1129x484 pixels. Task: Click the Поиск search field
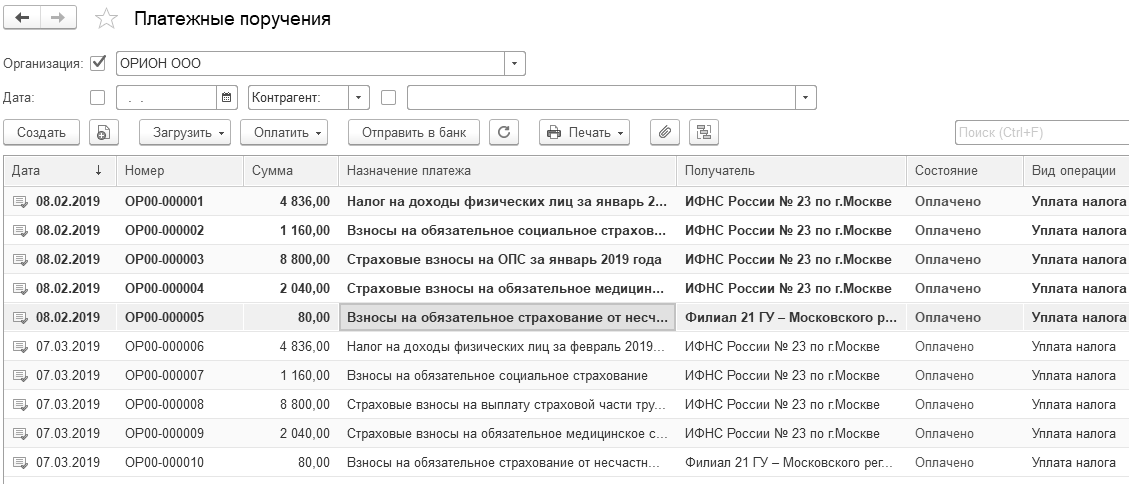(1040, 132)
